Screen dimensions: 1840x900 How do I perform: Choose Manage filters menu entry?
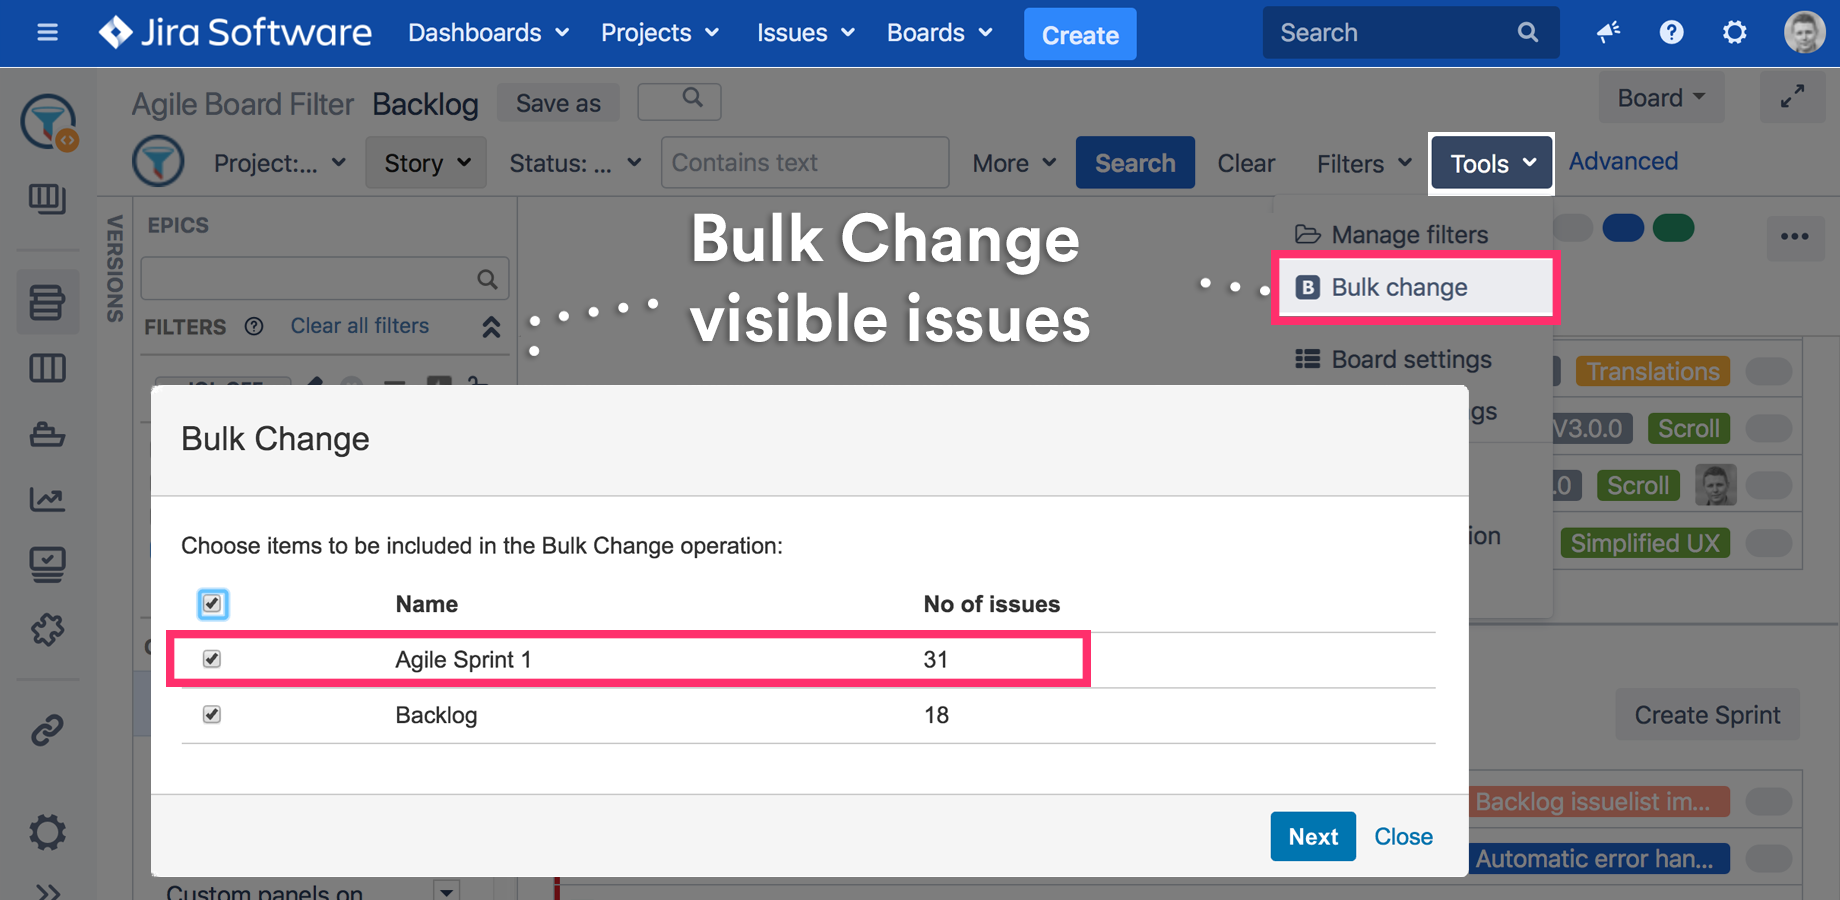point(1409,235)
